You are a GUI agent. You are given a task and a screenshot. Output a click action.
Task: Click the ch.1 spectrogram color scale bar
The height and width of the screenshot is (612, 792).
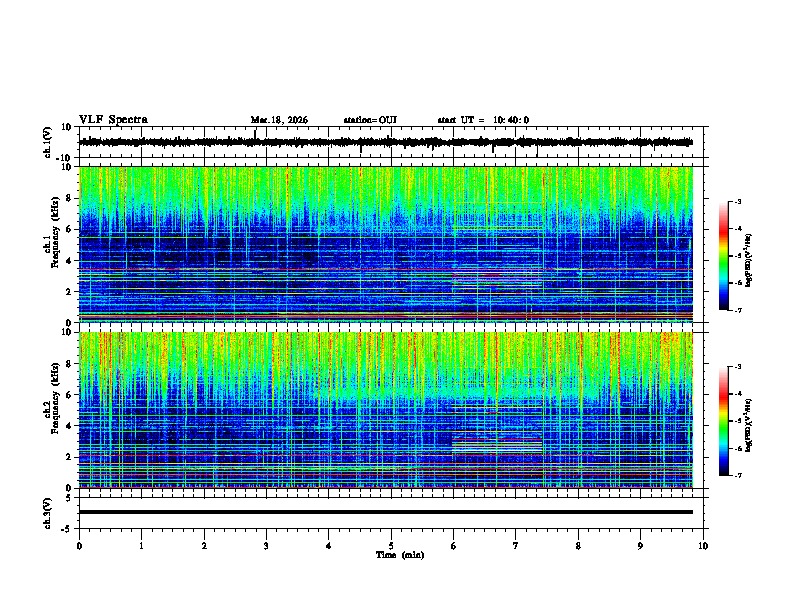coord(723,256)
